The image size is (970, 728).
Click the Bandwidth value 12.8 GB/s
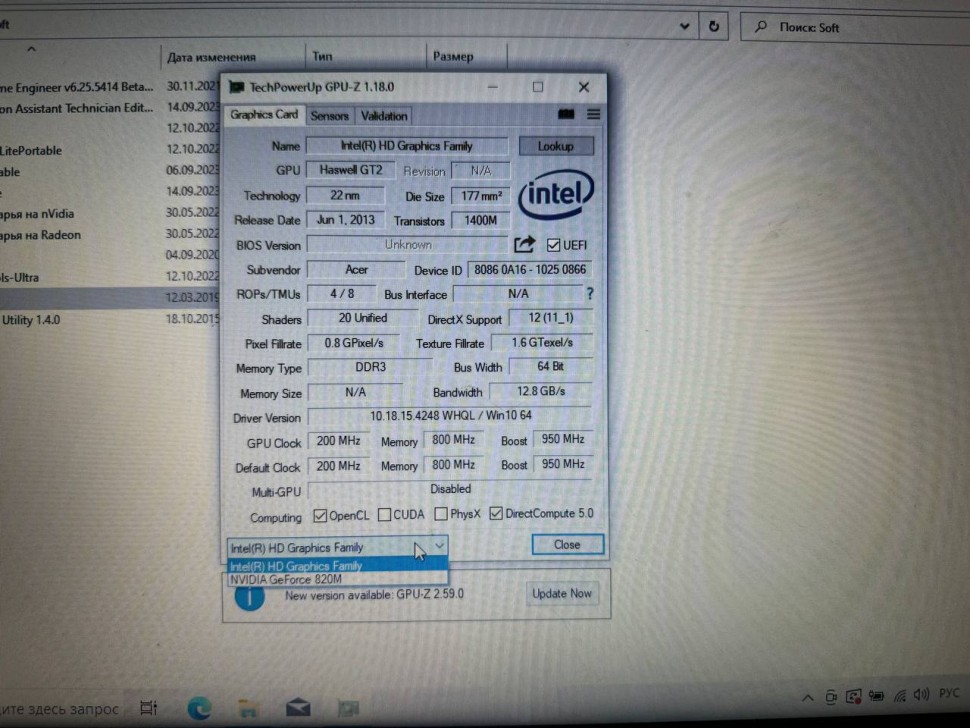(541, 391)
